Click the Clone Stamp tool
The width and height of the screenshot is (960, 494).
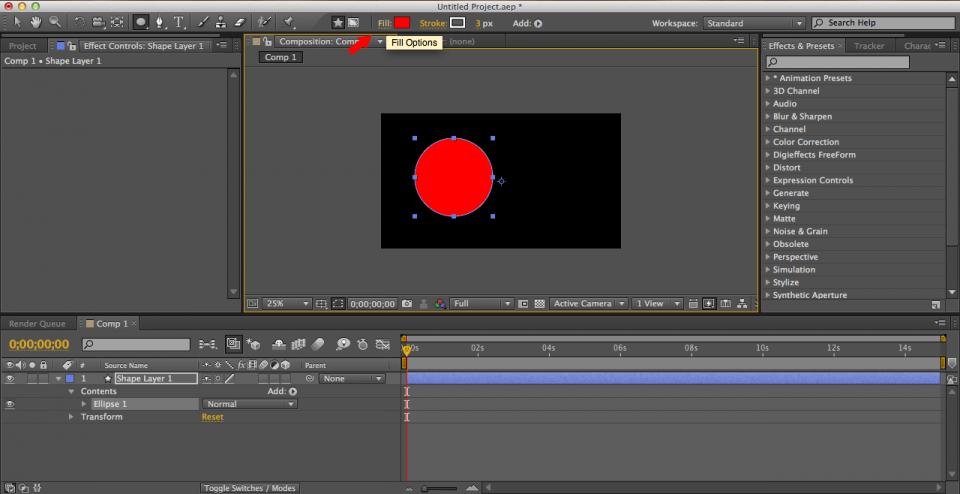point(221,22)
